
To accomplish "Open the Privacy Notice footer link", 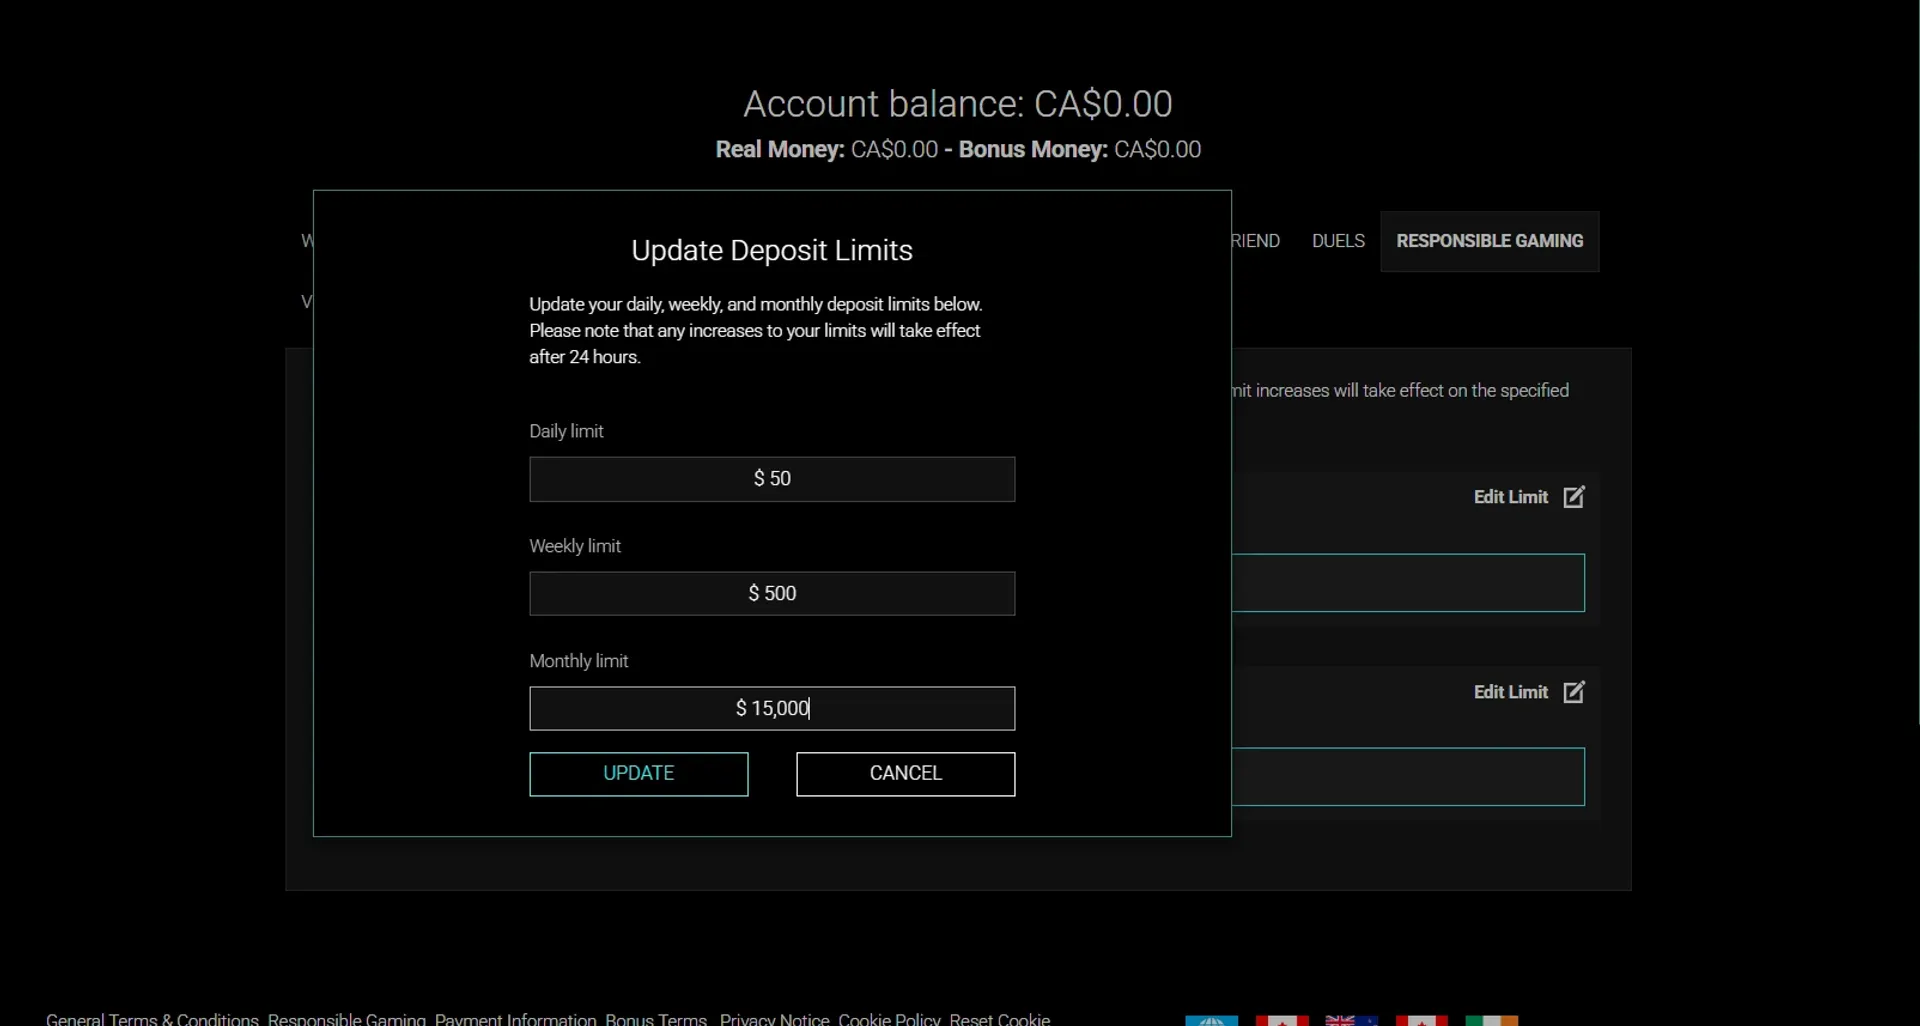I will pos(774,1019).
